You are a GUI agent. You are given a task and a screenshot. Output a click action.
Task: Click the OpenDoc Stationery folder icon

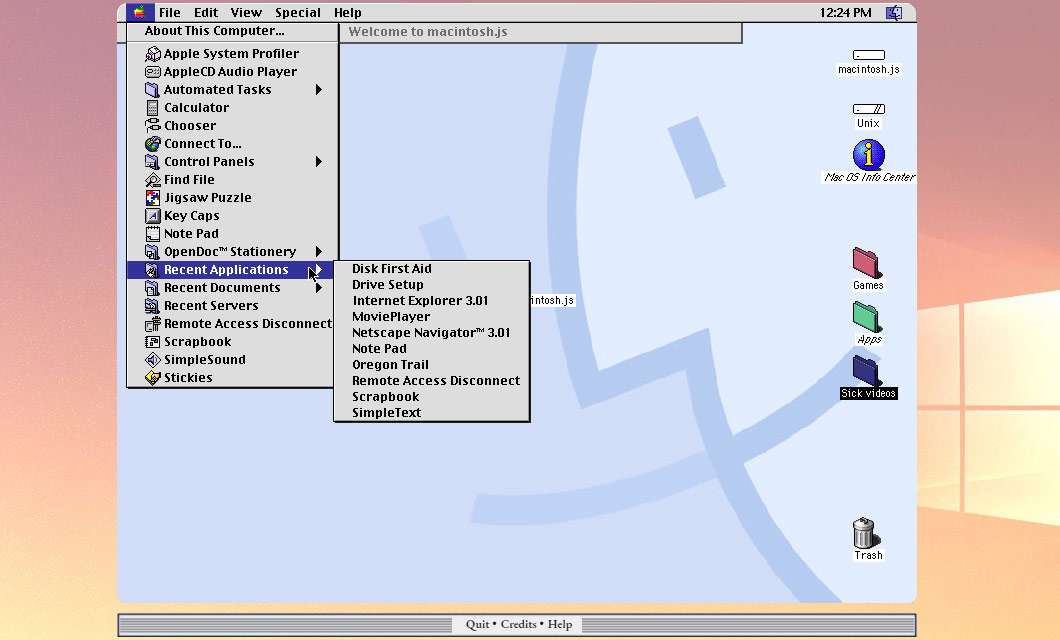point(153,251)
